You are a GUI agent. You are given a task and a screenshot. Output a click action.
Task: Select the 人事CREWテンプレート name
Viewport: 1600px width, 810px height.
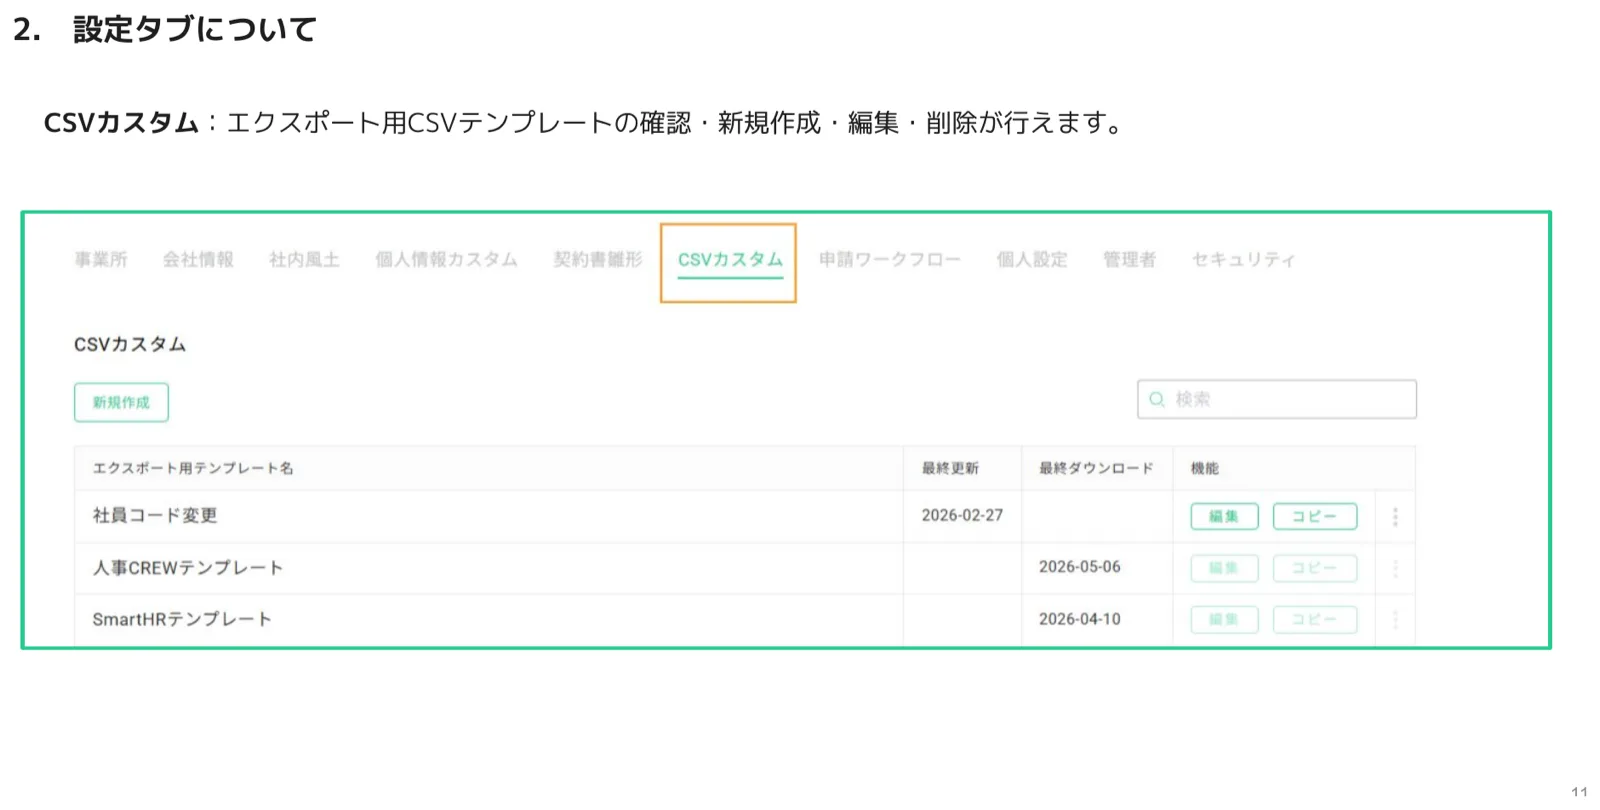188,567
